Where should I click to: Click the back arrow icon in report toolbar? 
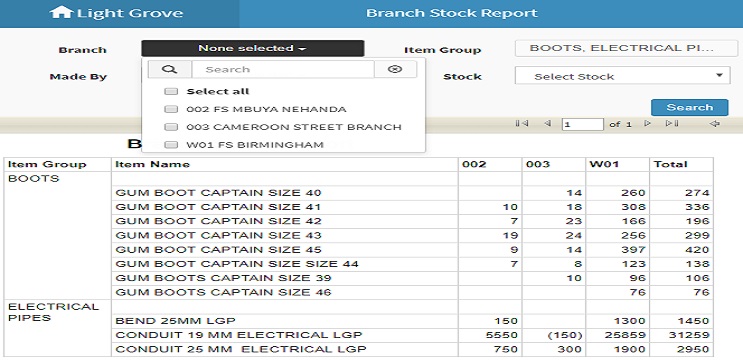715,124
